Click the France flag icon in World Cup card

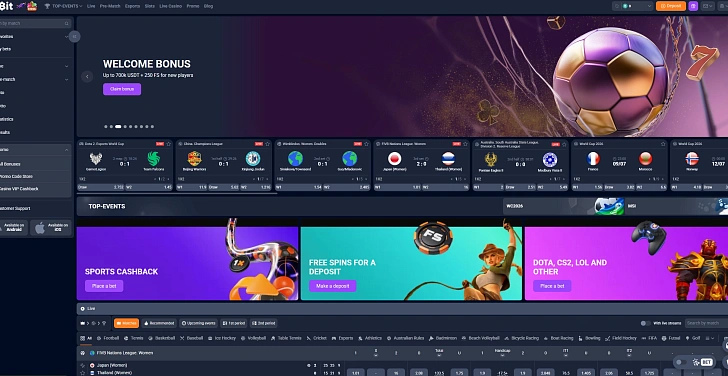tap(593, 159)
